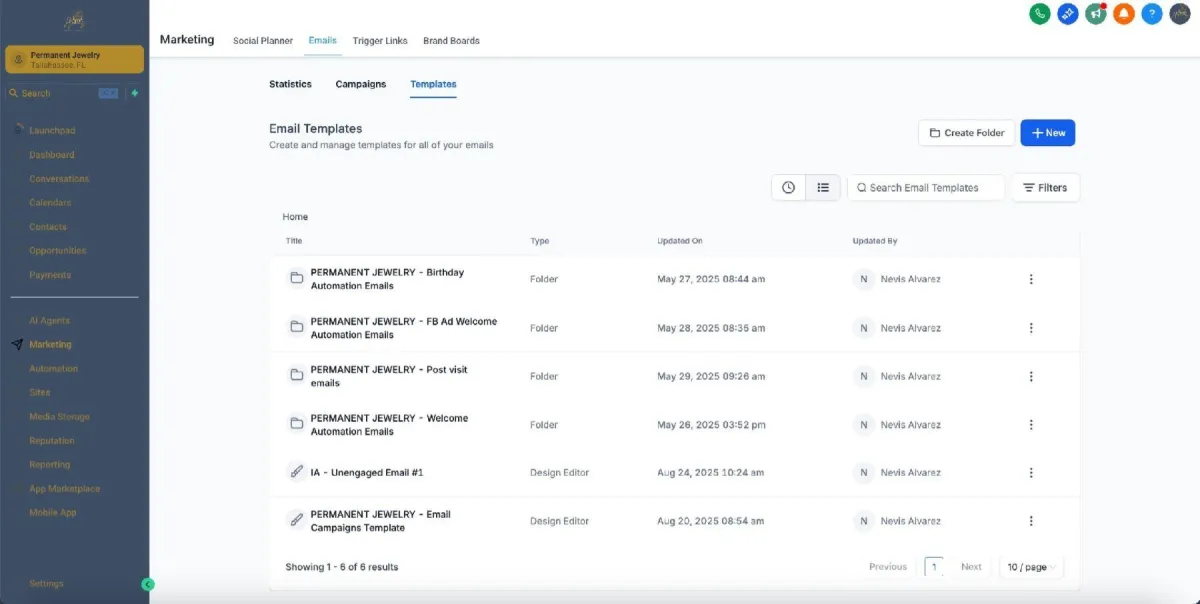Open the megaphone announcements icon
The height and width of the screenshot is (604, 1200).
point(1096,14)
